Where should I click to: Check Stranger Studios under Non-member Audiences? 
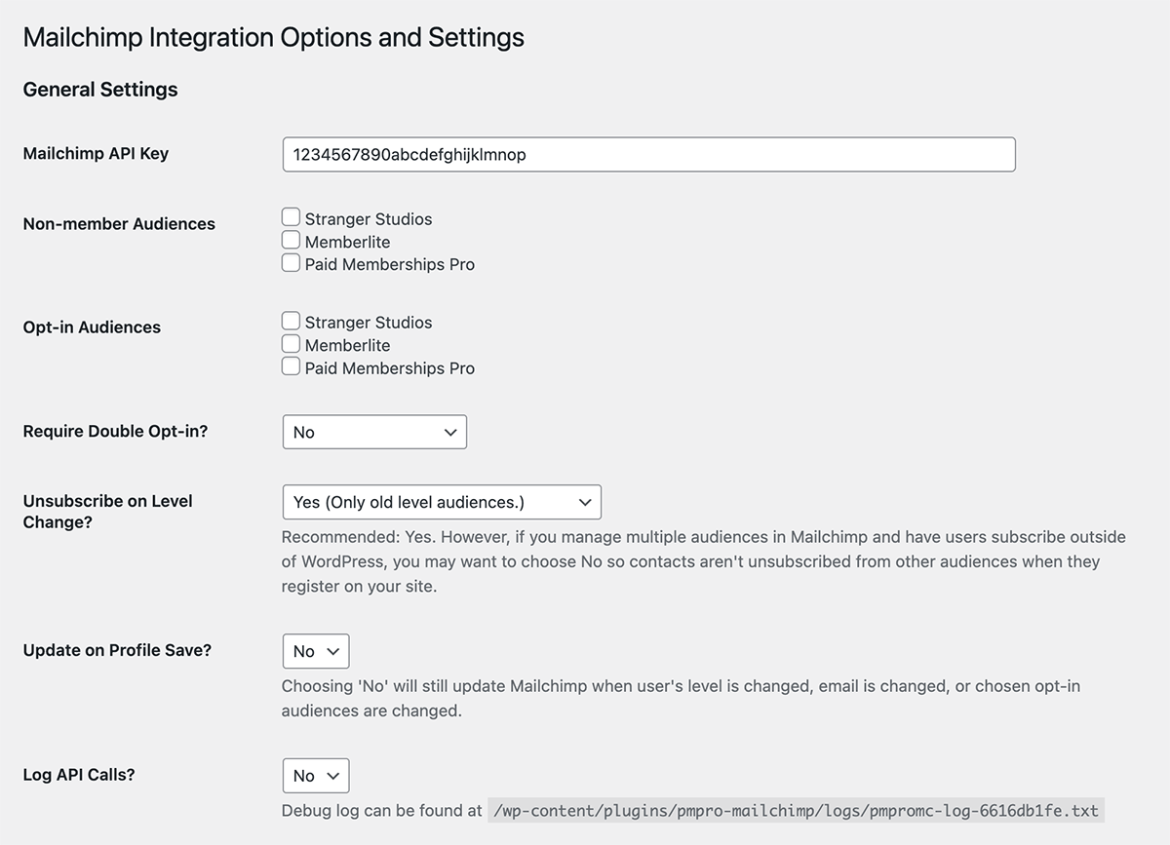click(291, 217)
